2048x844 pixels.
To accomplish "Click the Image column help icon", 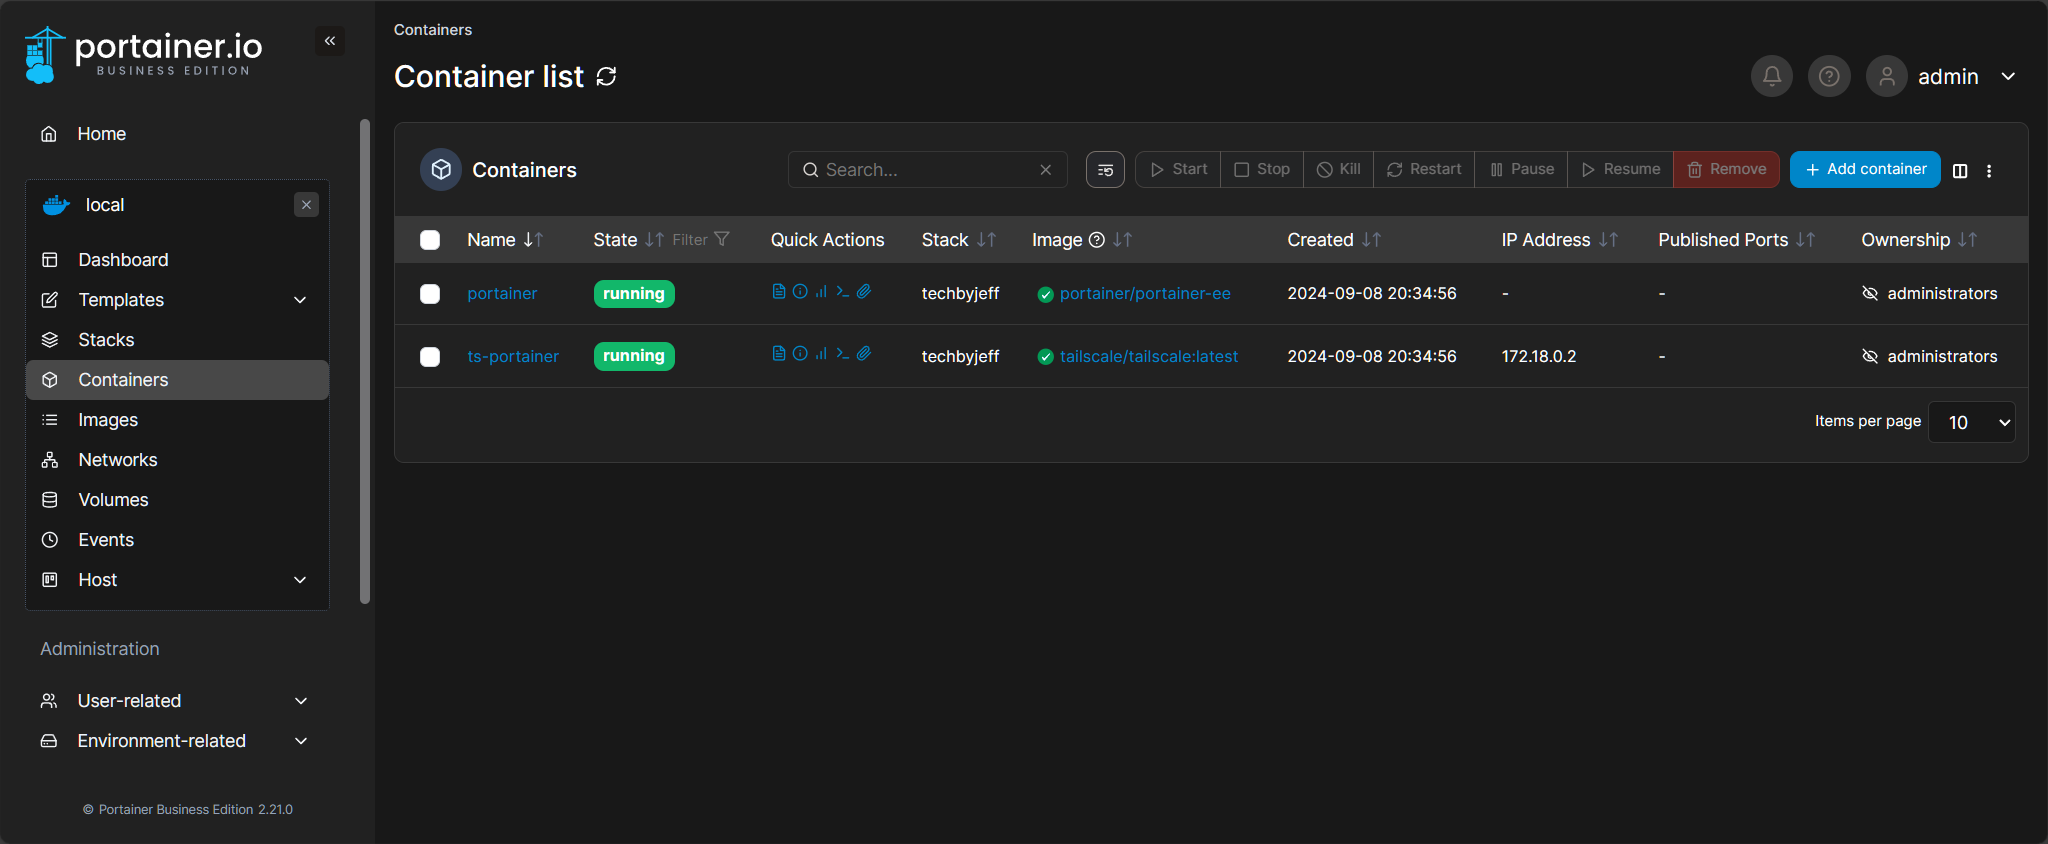I will pos(1096,240).
